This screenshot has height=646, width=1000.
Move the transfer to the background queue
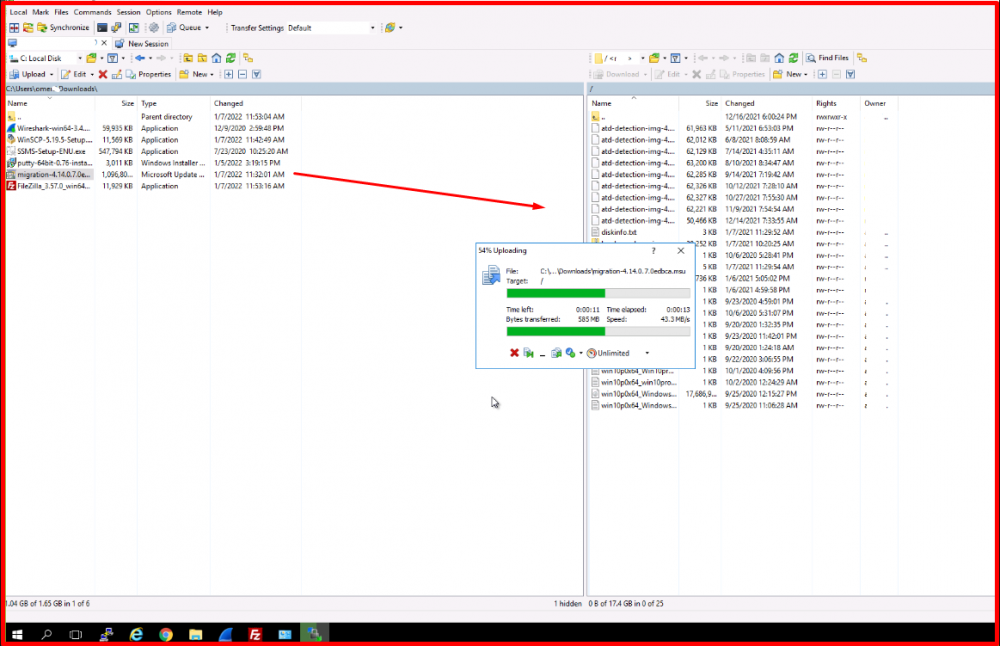pos(556,353)
